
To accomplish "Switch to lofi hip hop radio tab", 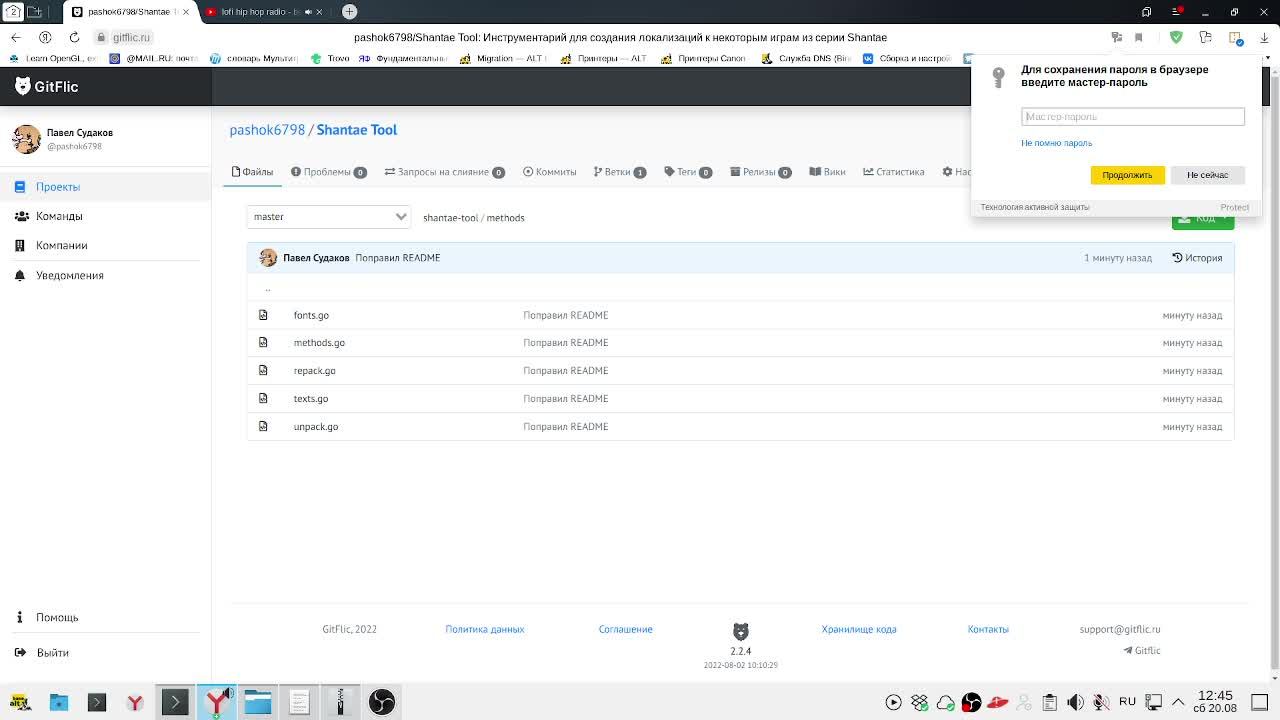I will pyautogui.click(x=260, y=12).
